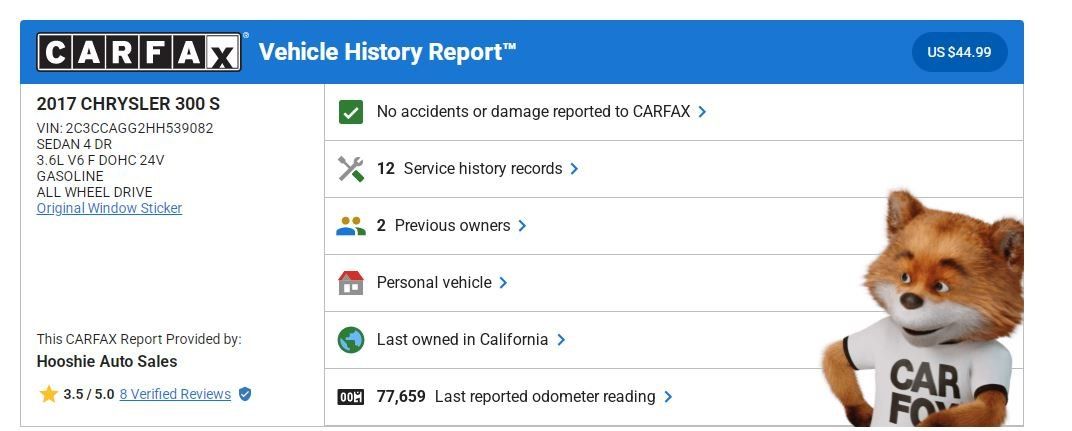This screenshot has height=431, width=1072.
Task: Click the 12 Service history records row
Action: [x=673, y=168]
